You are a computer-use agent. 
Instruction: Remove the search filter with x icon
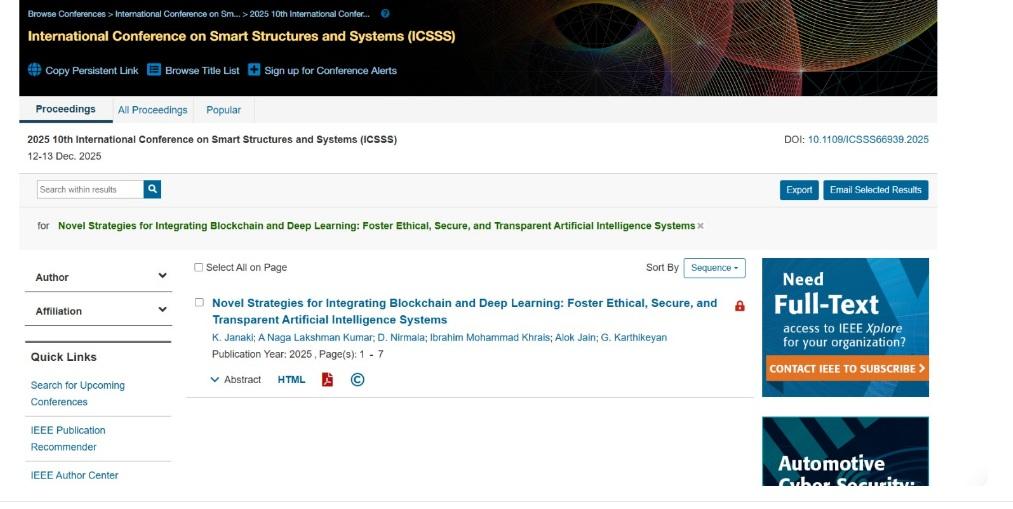coord(700,226)
